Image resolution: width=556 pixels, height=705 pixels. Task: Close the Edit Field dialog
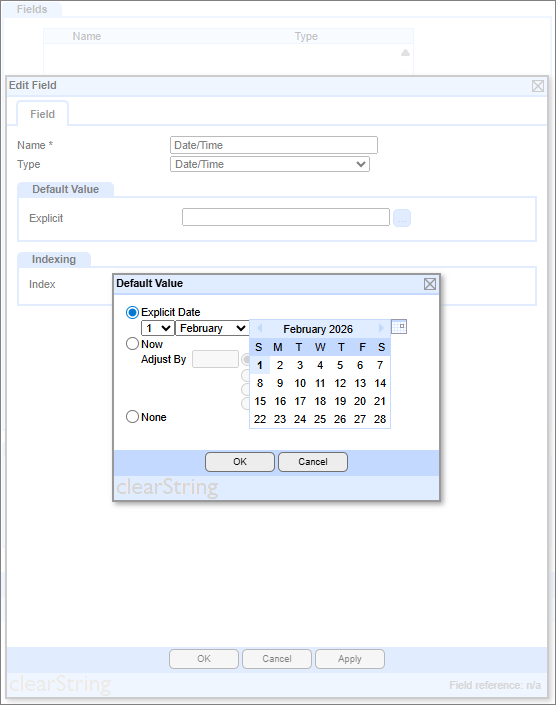(538, 86)
